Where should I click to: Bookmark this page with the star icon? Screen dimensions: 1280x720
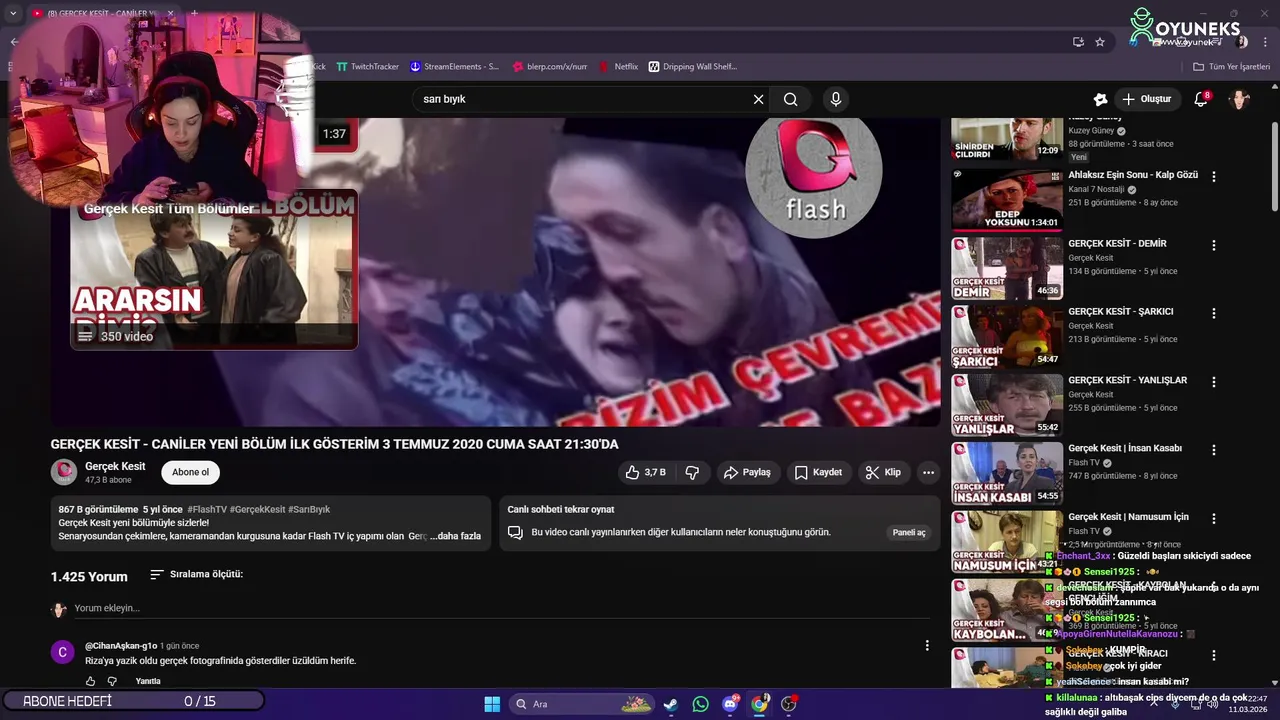point(1100,42)
